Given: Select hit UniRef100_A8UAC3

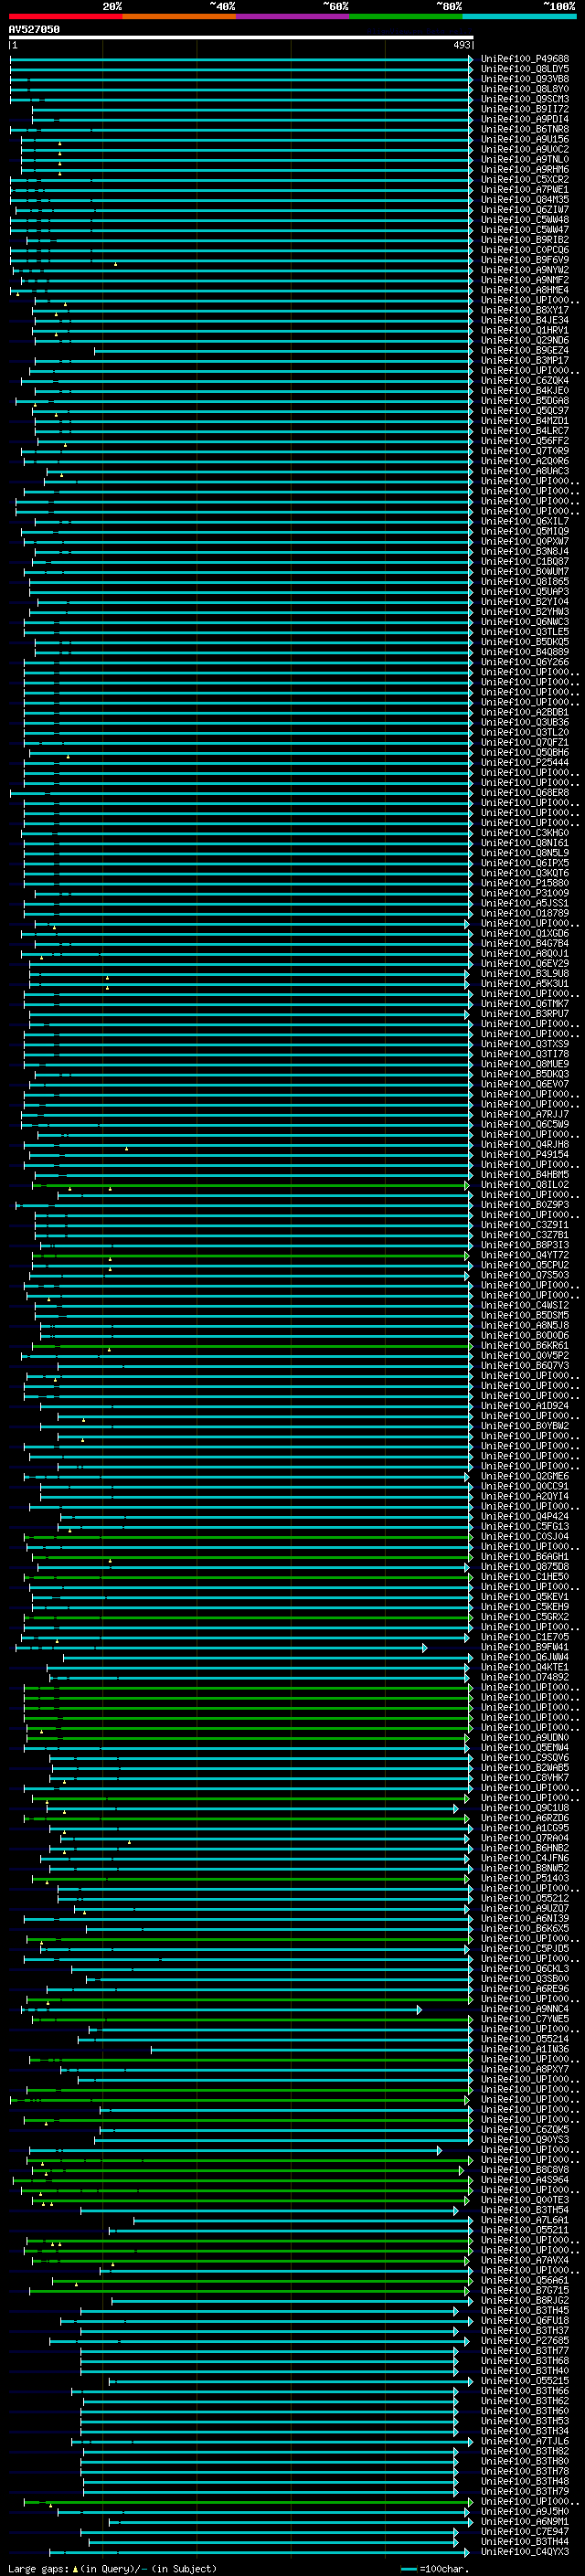Looking at the screenshot, I should point(525,471).
